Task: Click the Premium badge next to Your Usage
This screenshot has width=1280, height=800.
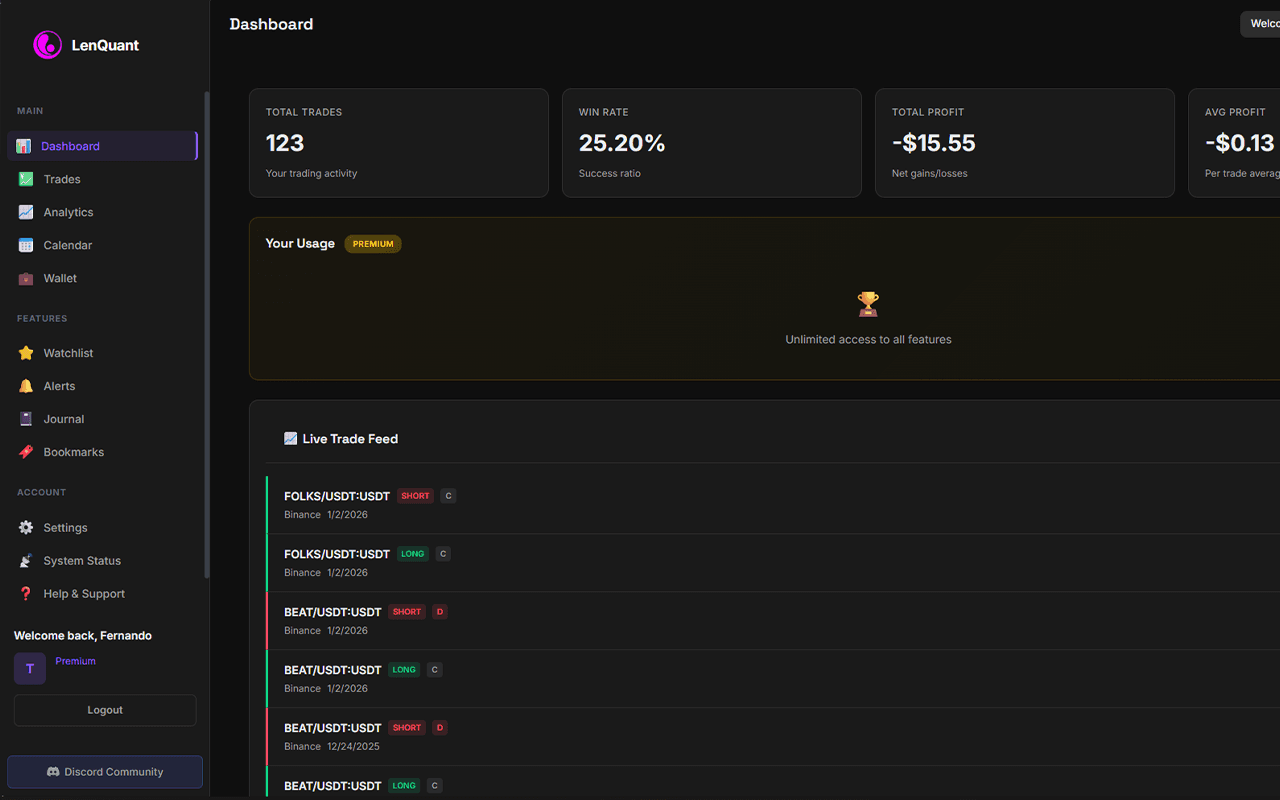Action: pyautogui.click(x=372, y=243)
